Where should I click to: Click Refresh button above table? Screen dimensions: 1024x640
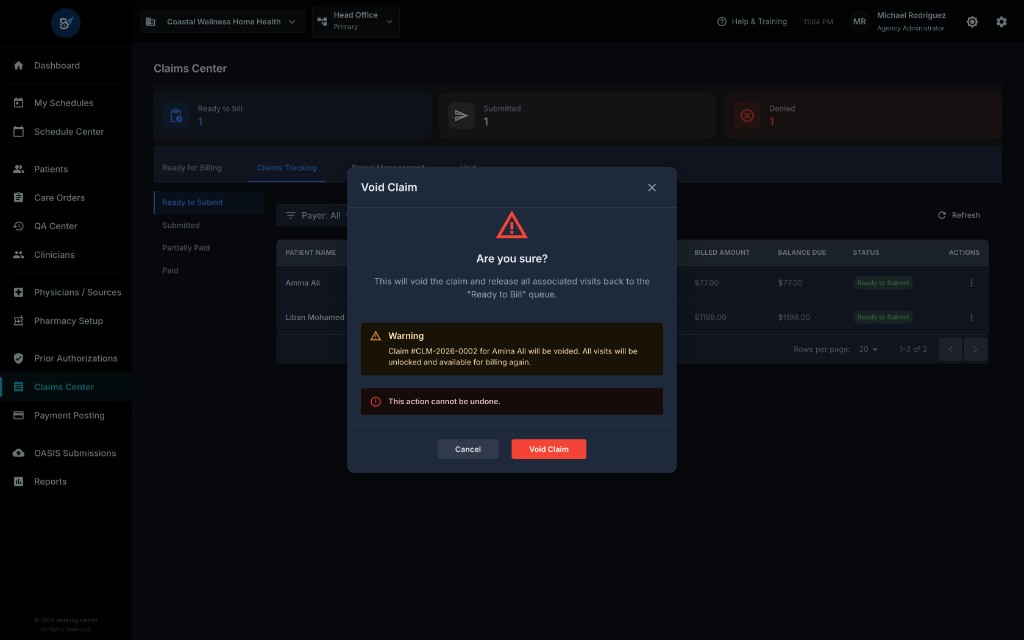point(959,216)
